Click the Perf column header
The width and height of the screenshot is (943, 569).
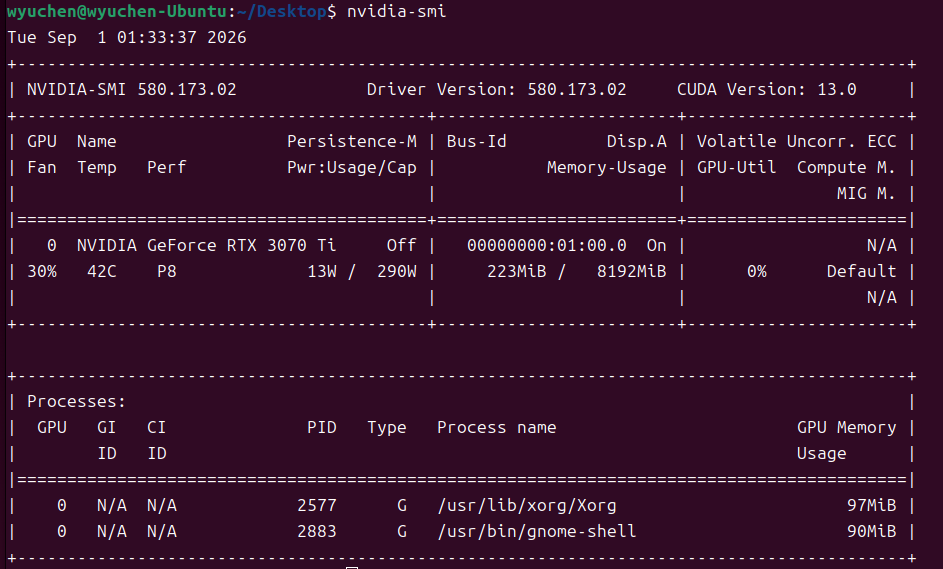pos(167,167)
